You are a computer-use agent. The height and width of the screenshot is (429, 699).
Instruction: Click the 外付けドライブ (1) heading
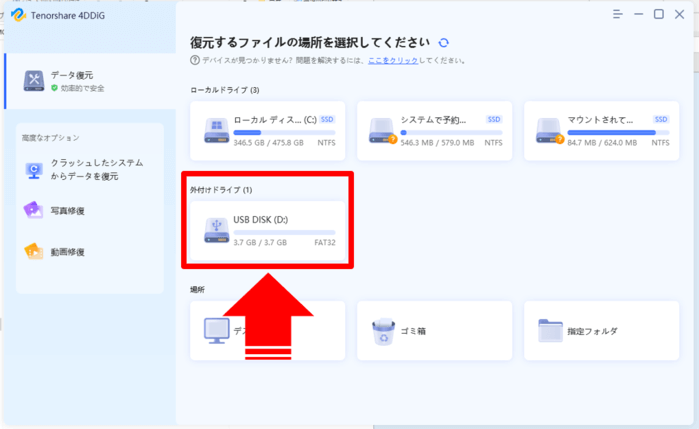pyautogui.click(x=221, y=190)
